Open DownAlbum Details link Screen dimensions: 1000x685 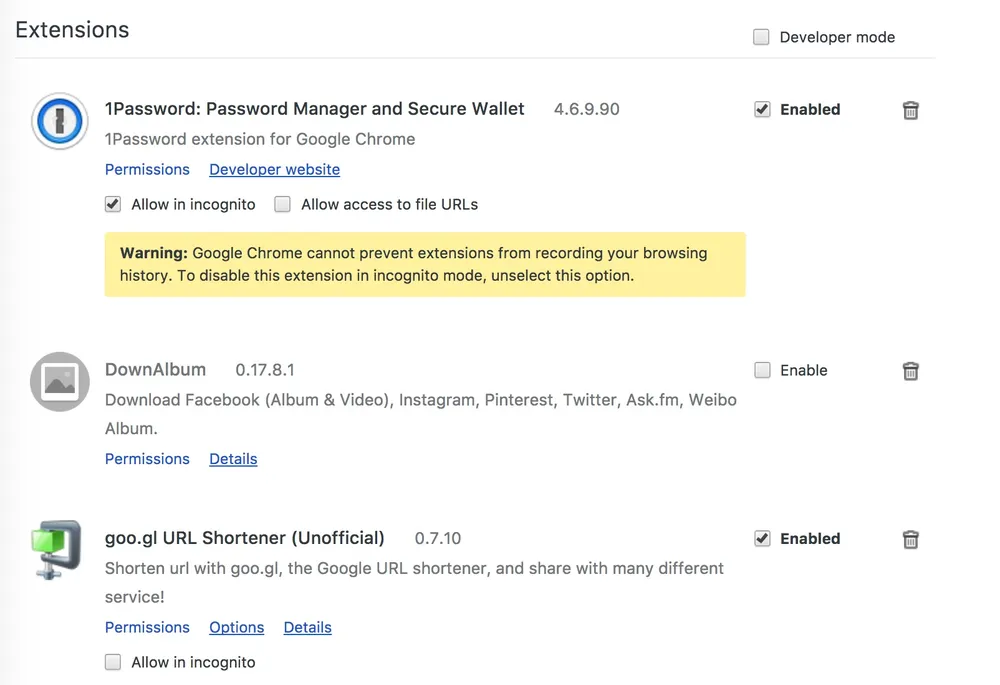(x=233, y=458)
